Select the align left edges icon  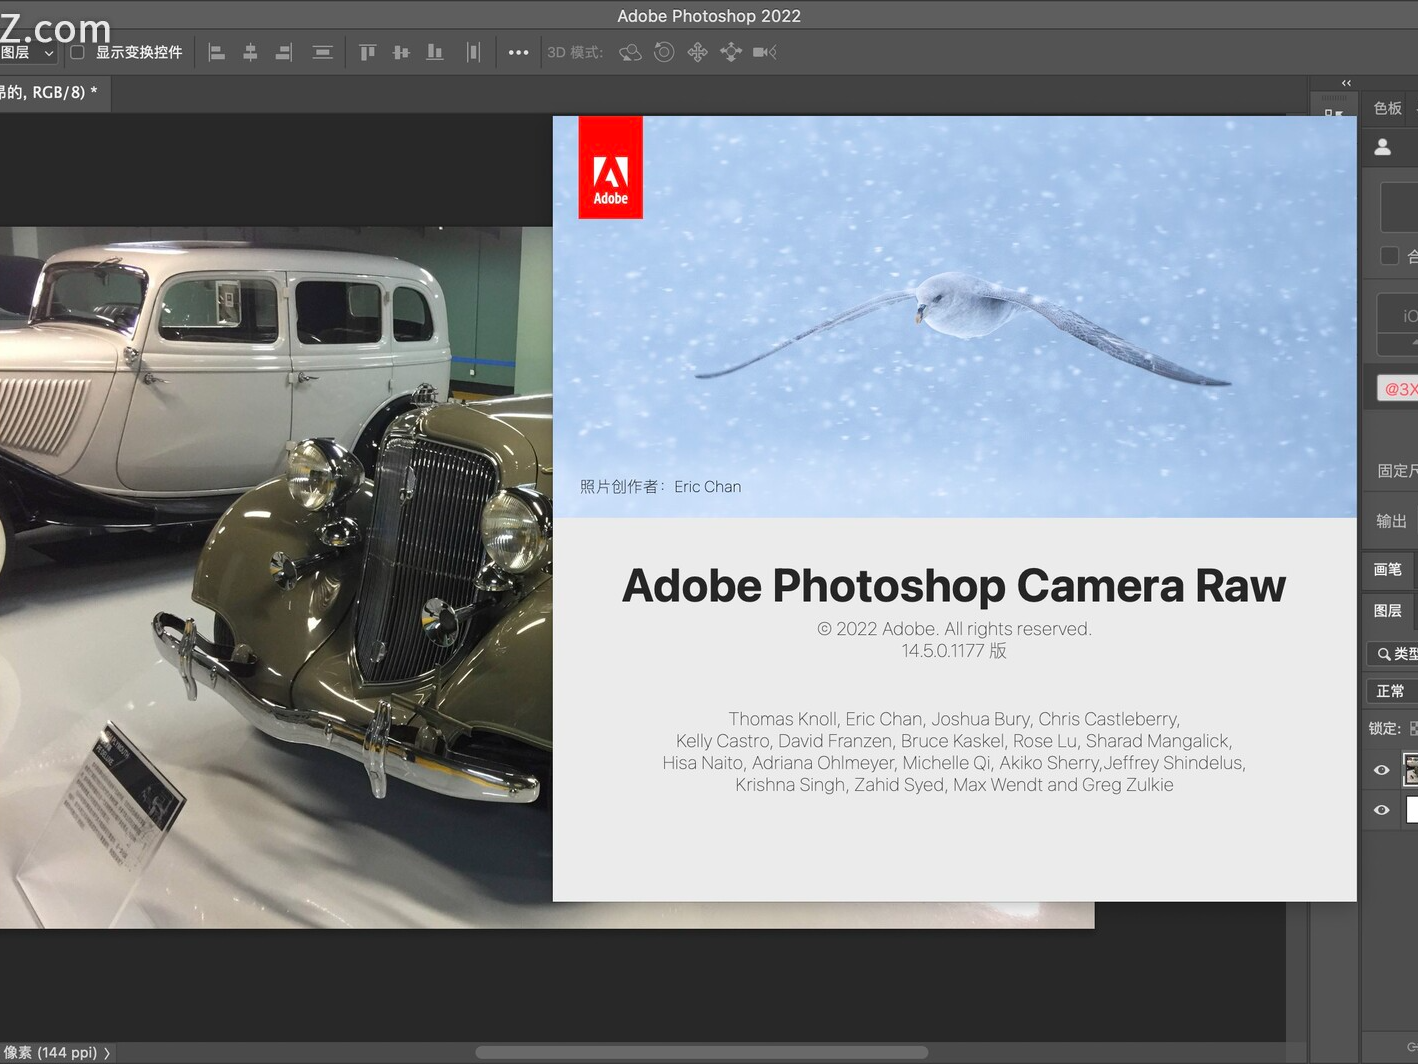pyautogui.click(x=217, y=51)
